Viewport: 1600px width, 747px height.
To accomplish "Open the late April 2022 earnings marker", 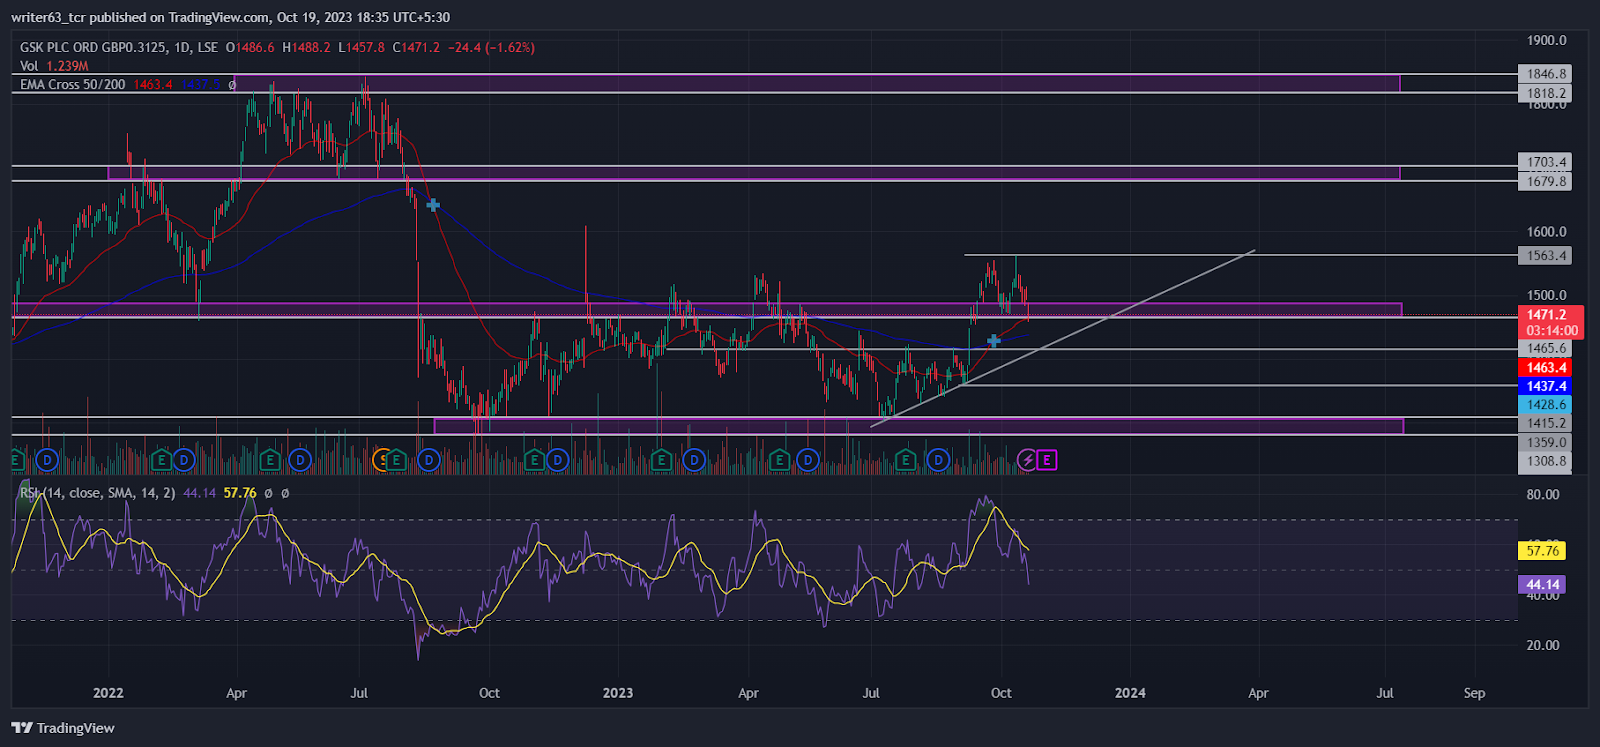I will [269, 460].
